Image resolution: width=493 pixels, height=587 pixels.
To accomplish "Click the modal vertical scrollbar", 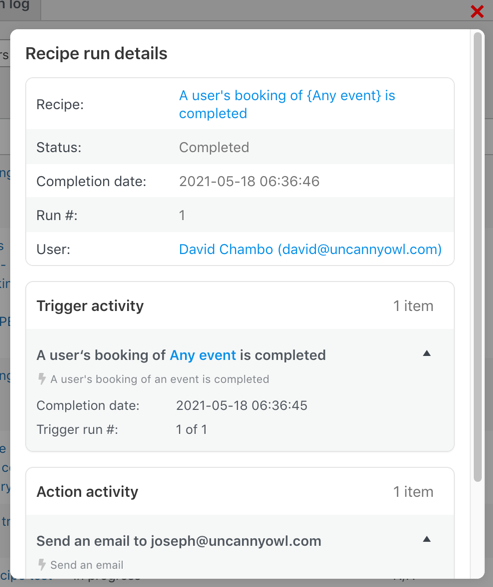I will 477,257.
